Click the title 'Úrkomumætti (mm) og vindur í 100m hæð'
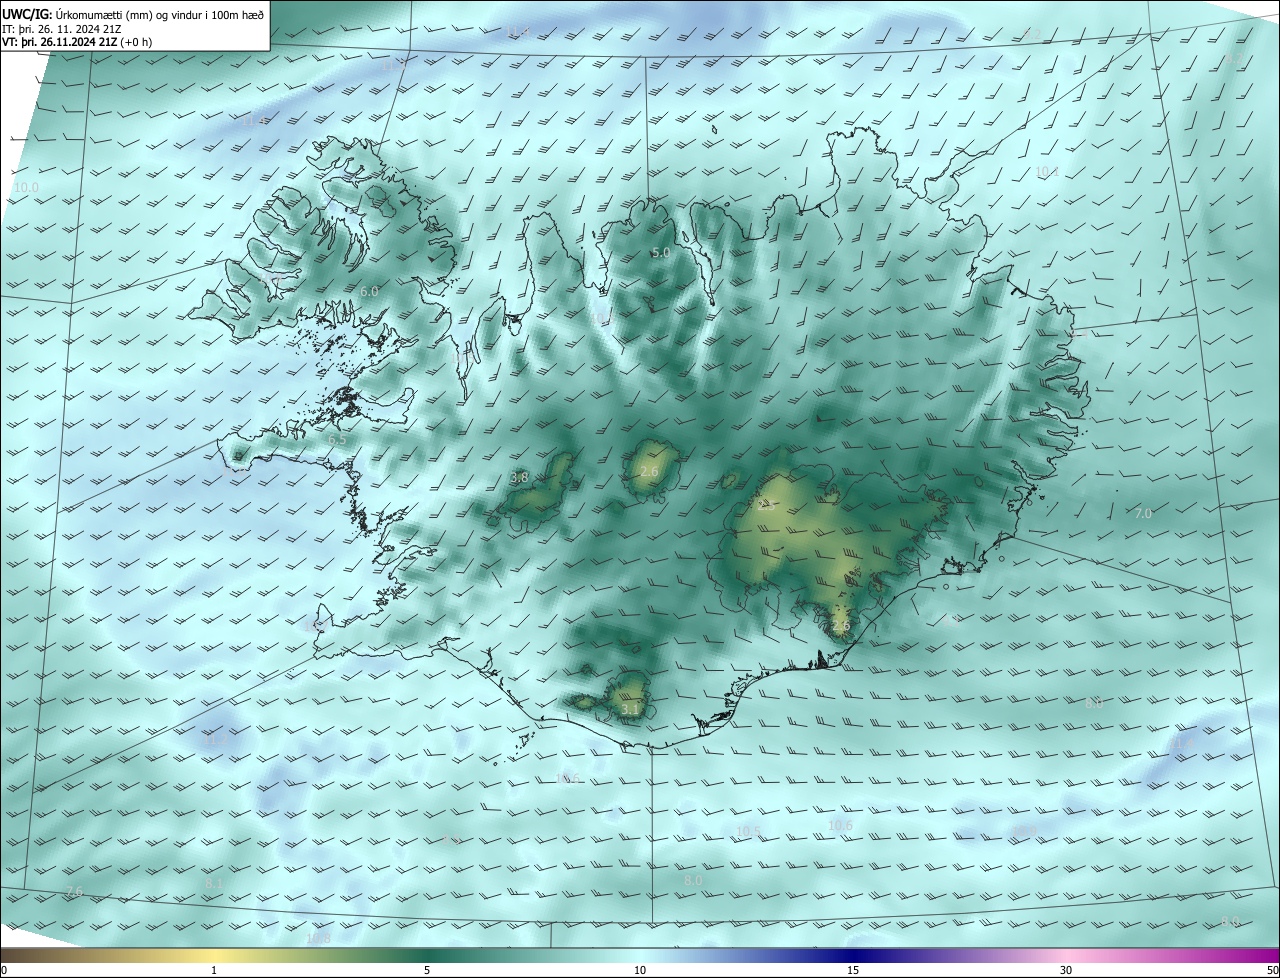The height and width of the screenshot is (978, 1280). 160,14
